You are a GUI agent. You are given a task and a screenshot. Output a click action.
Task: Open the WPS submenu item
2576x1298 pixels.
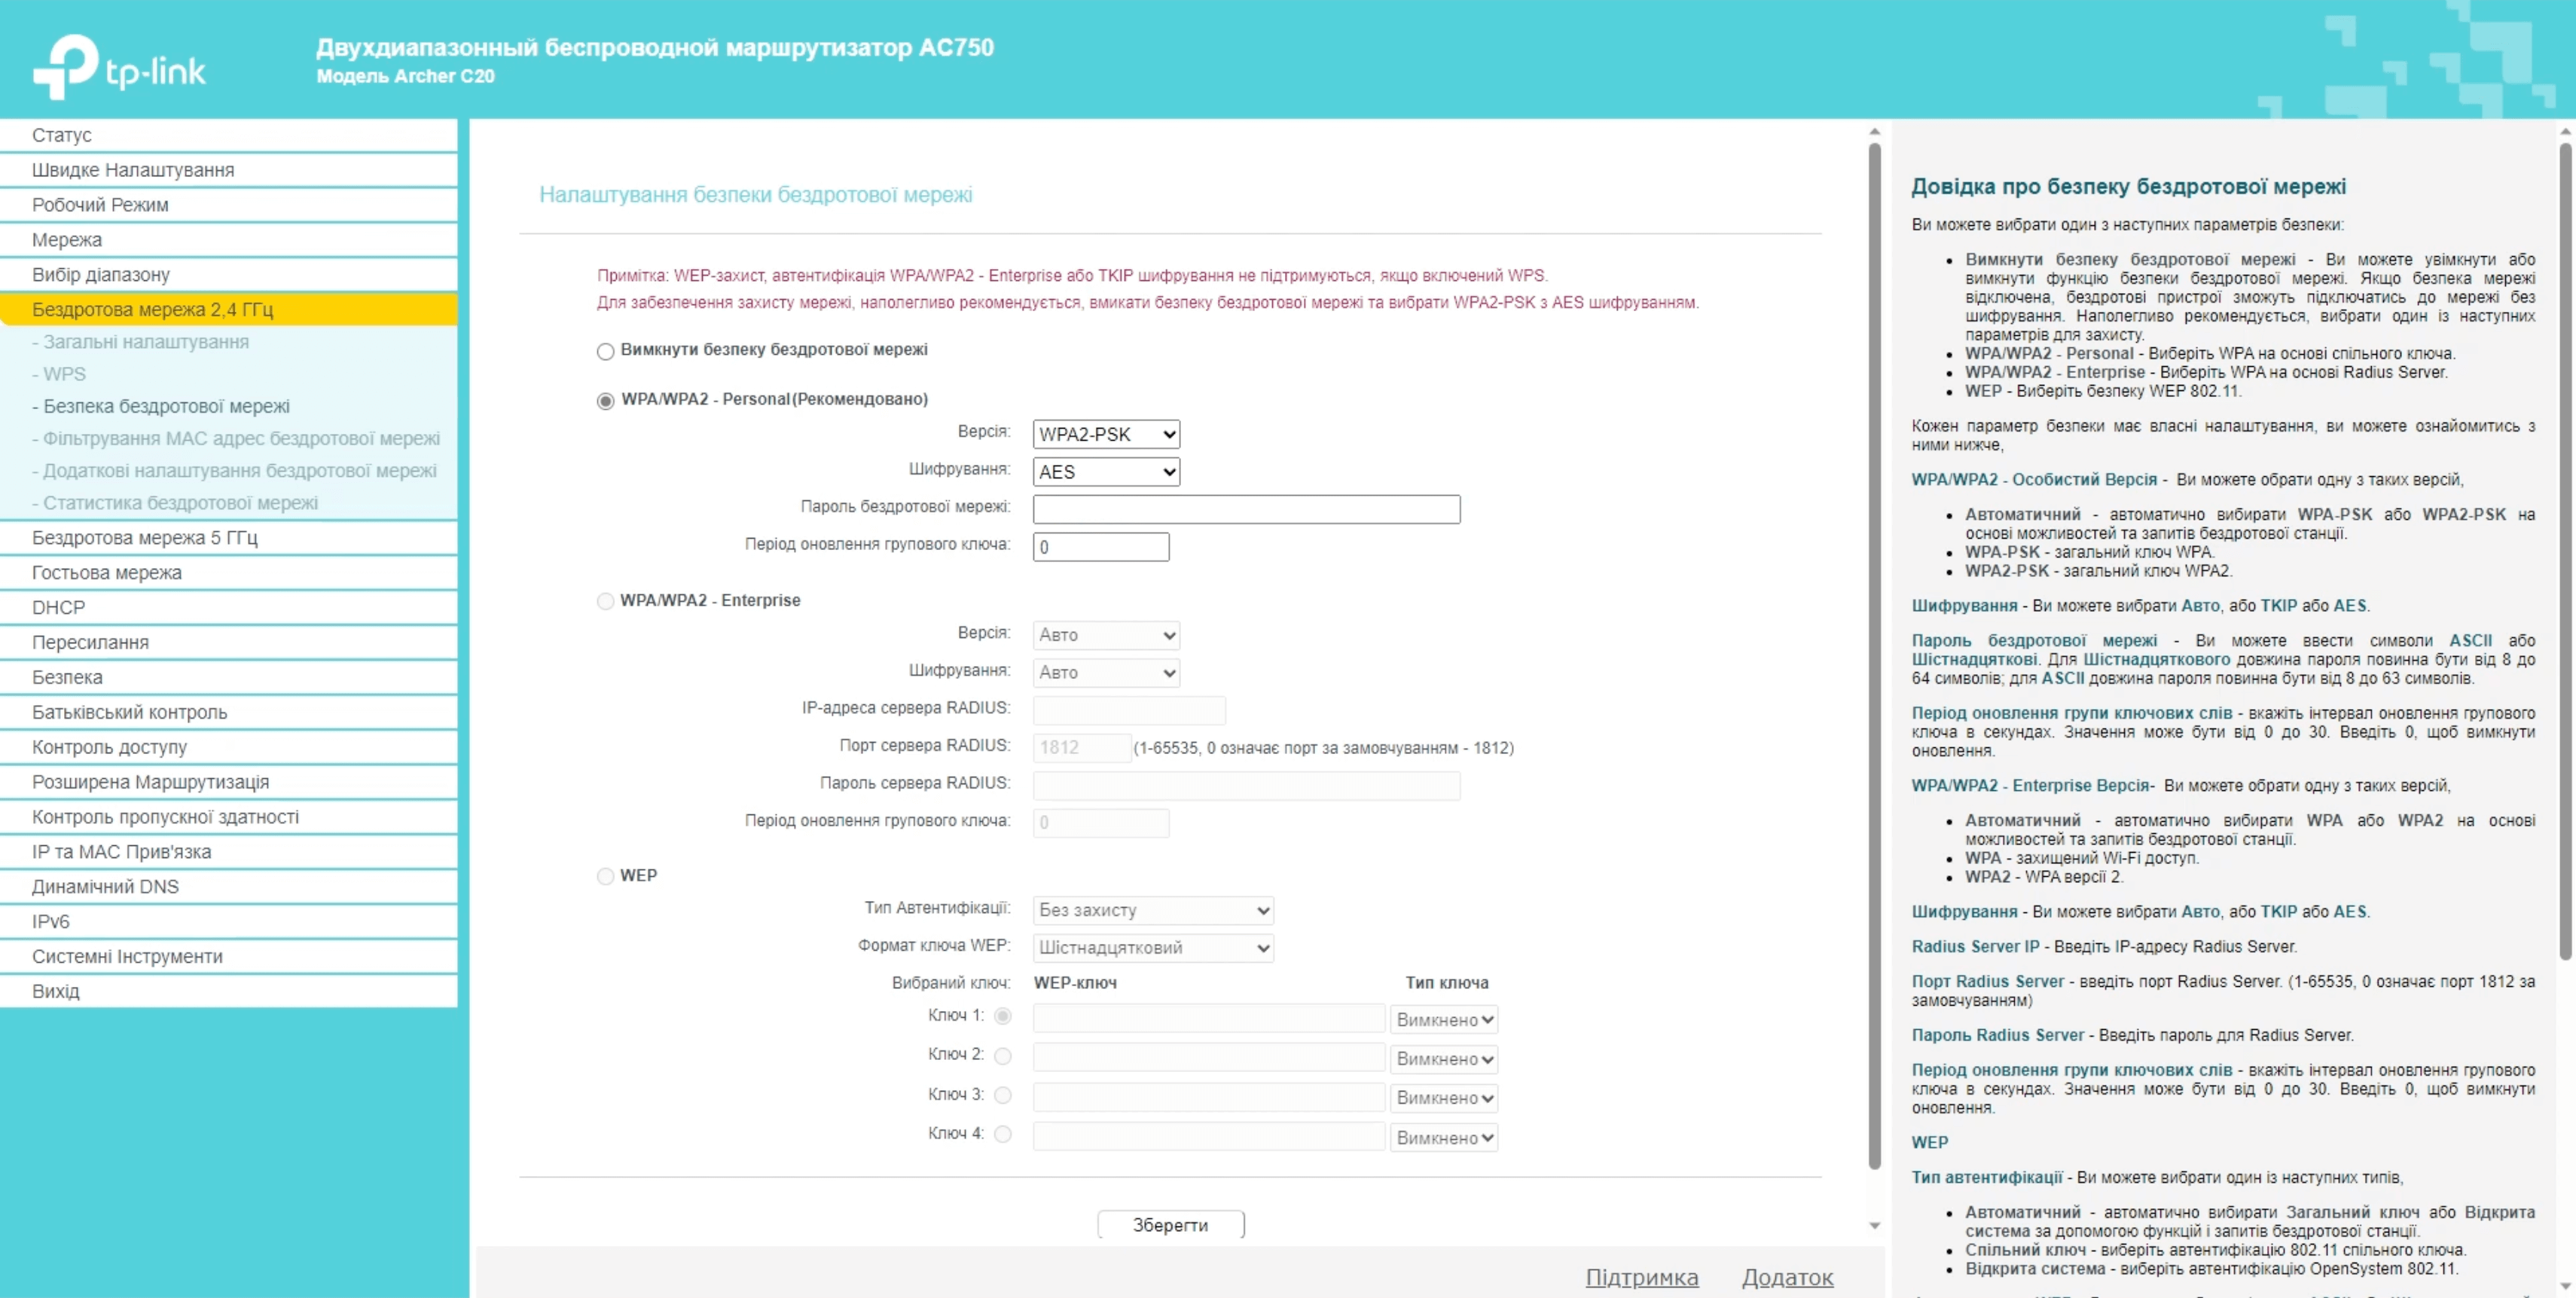(x=64, y=374)
